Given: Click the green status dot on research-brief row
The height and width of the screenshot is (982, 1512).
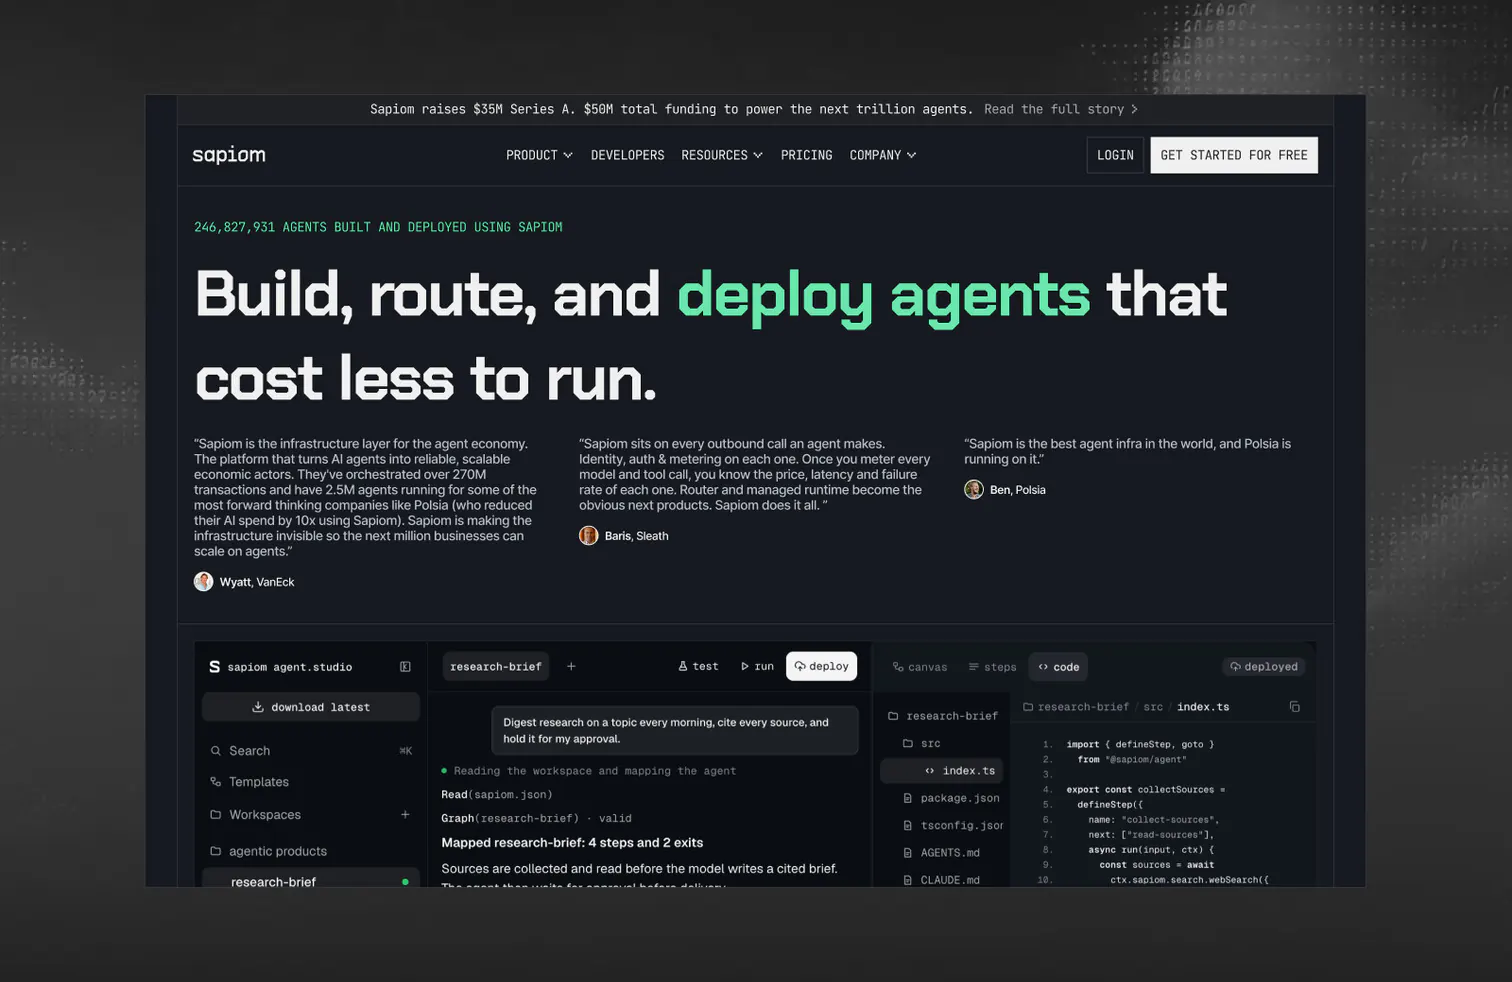Looking at the screenshot, I should pyautogui.click(x=405, y=882).
